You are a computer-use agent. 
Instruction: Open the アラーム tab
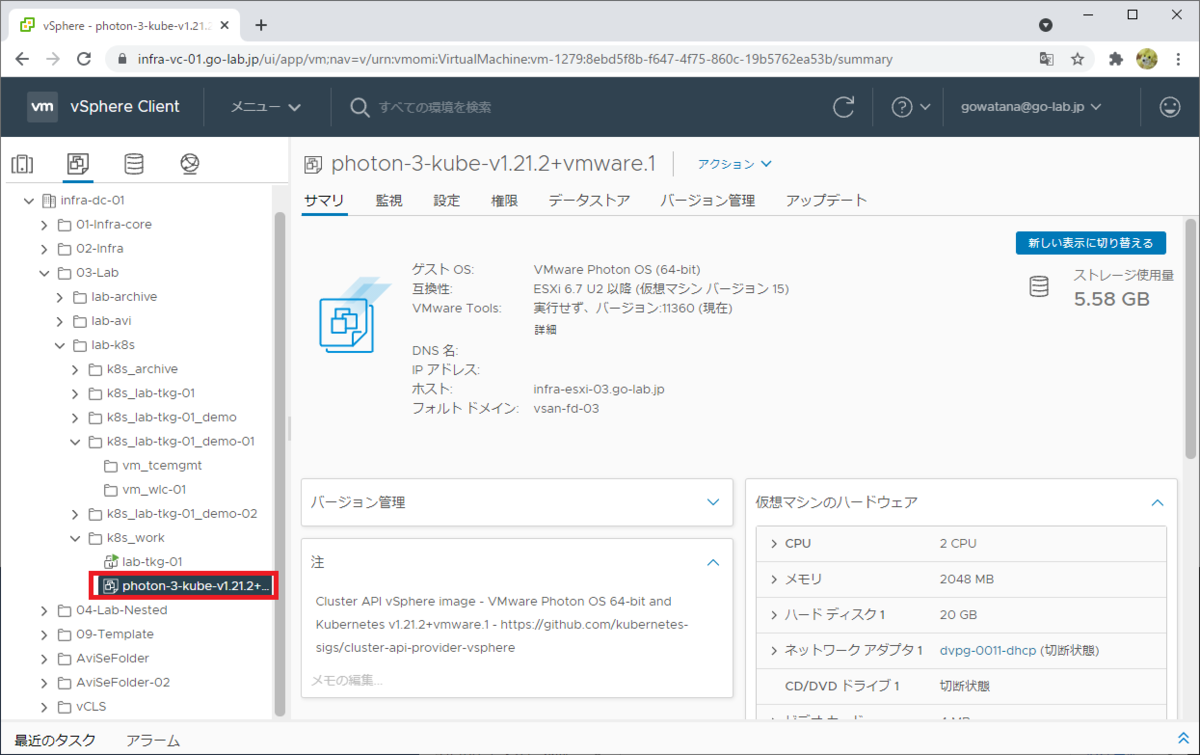153,740
